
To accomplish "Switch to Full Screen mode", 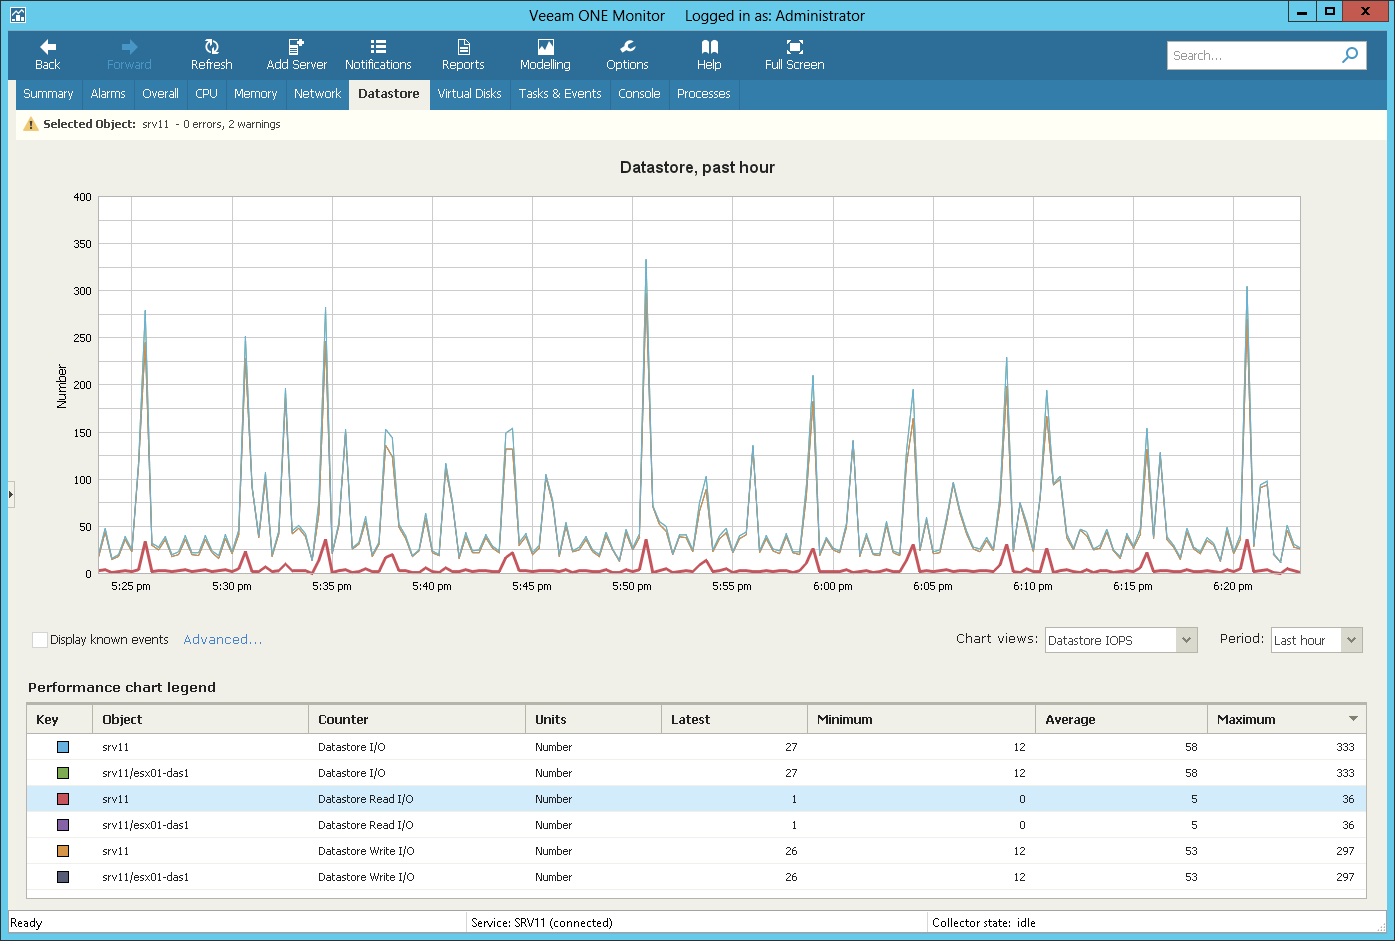I will tap(794, 55).
